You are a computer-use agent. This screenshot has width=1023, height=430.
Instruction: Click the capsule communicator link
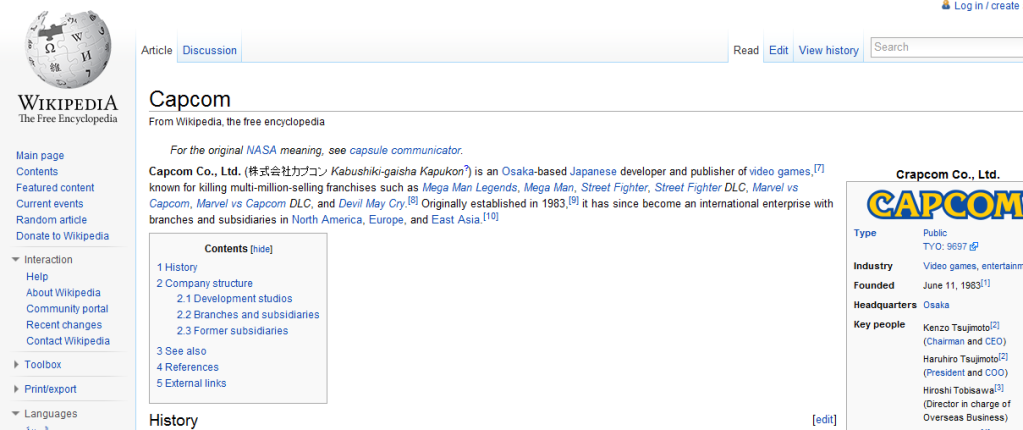405,150
